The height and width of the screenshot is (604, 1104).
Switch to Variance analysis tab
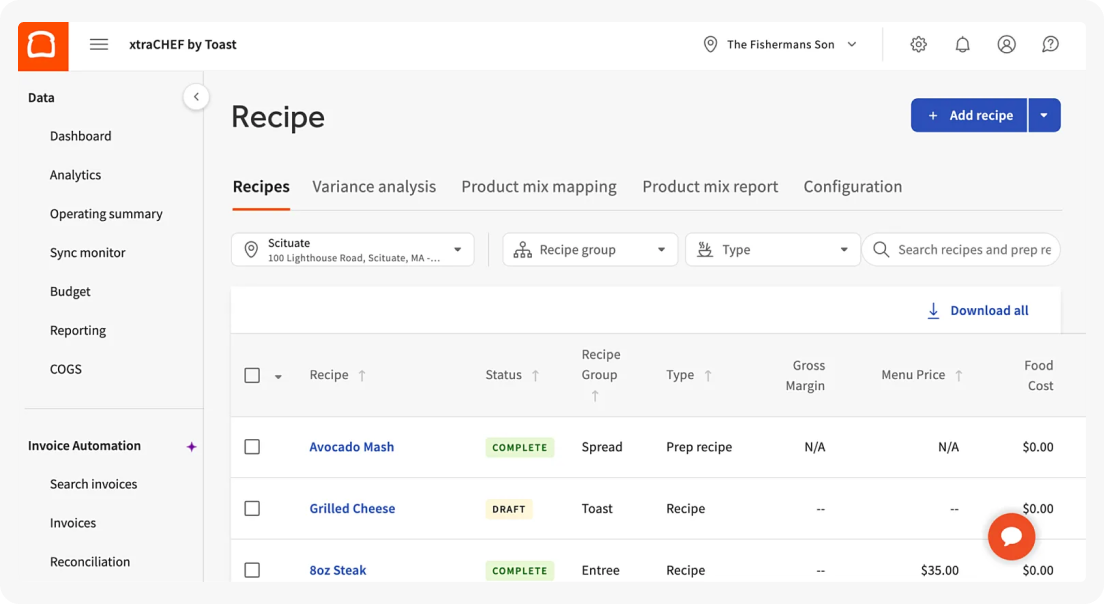pos(374,187)
